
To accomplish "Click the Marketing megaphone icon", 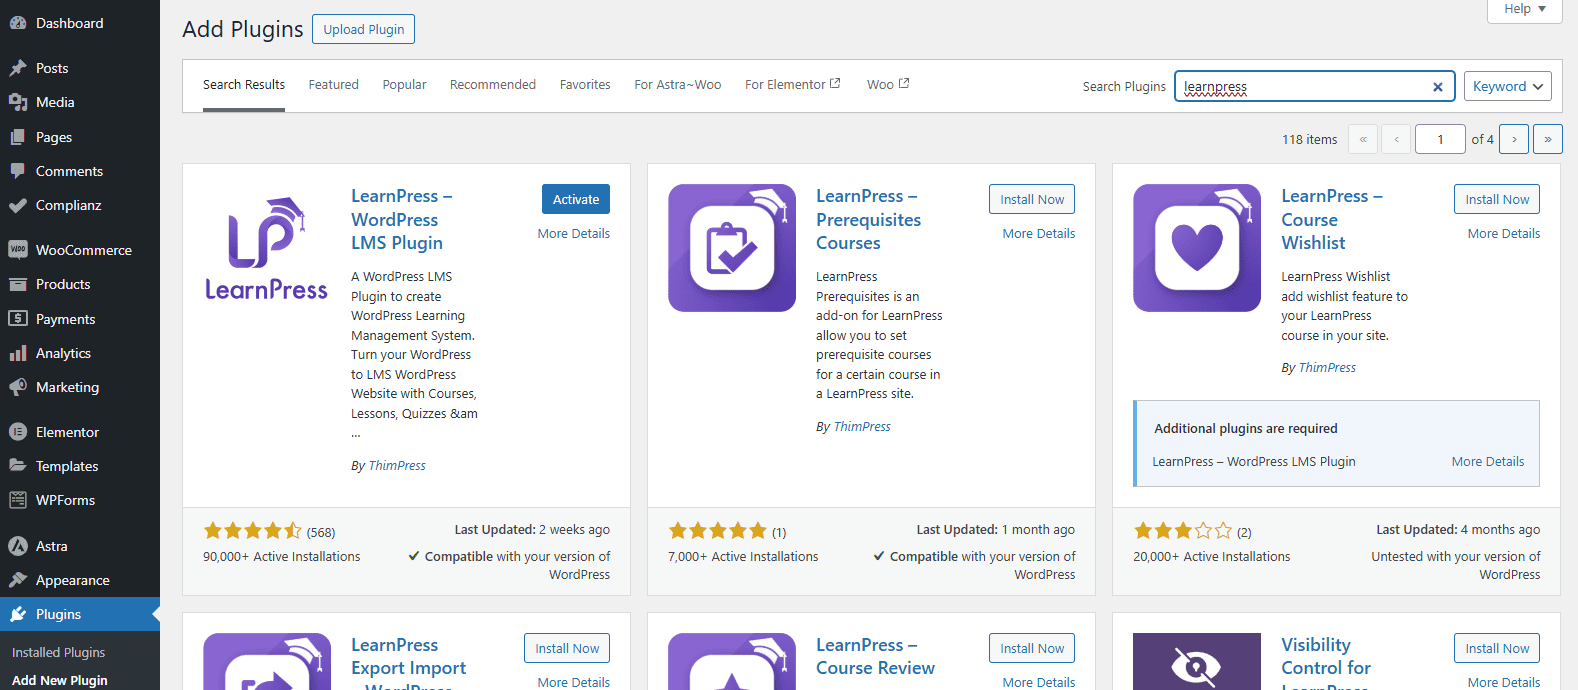I will point(18,387).
